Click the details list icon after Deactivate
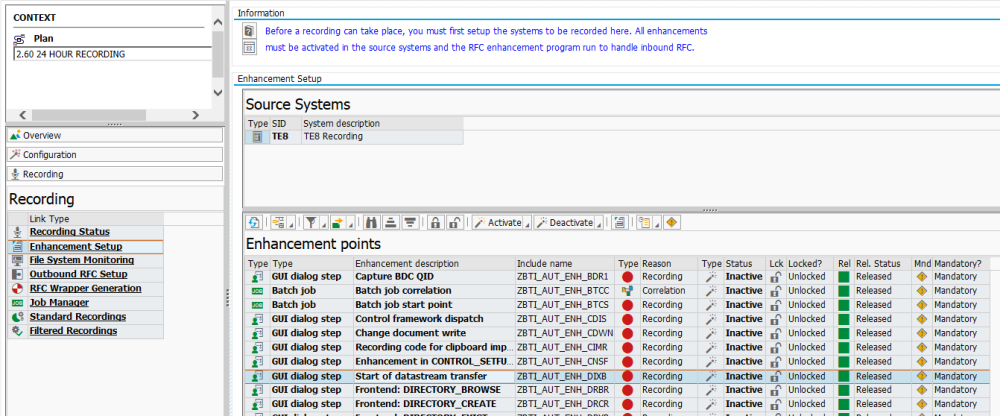1000x416 pixels. point(618,223)
